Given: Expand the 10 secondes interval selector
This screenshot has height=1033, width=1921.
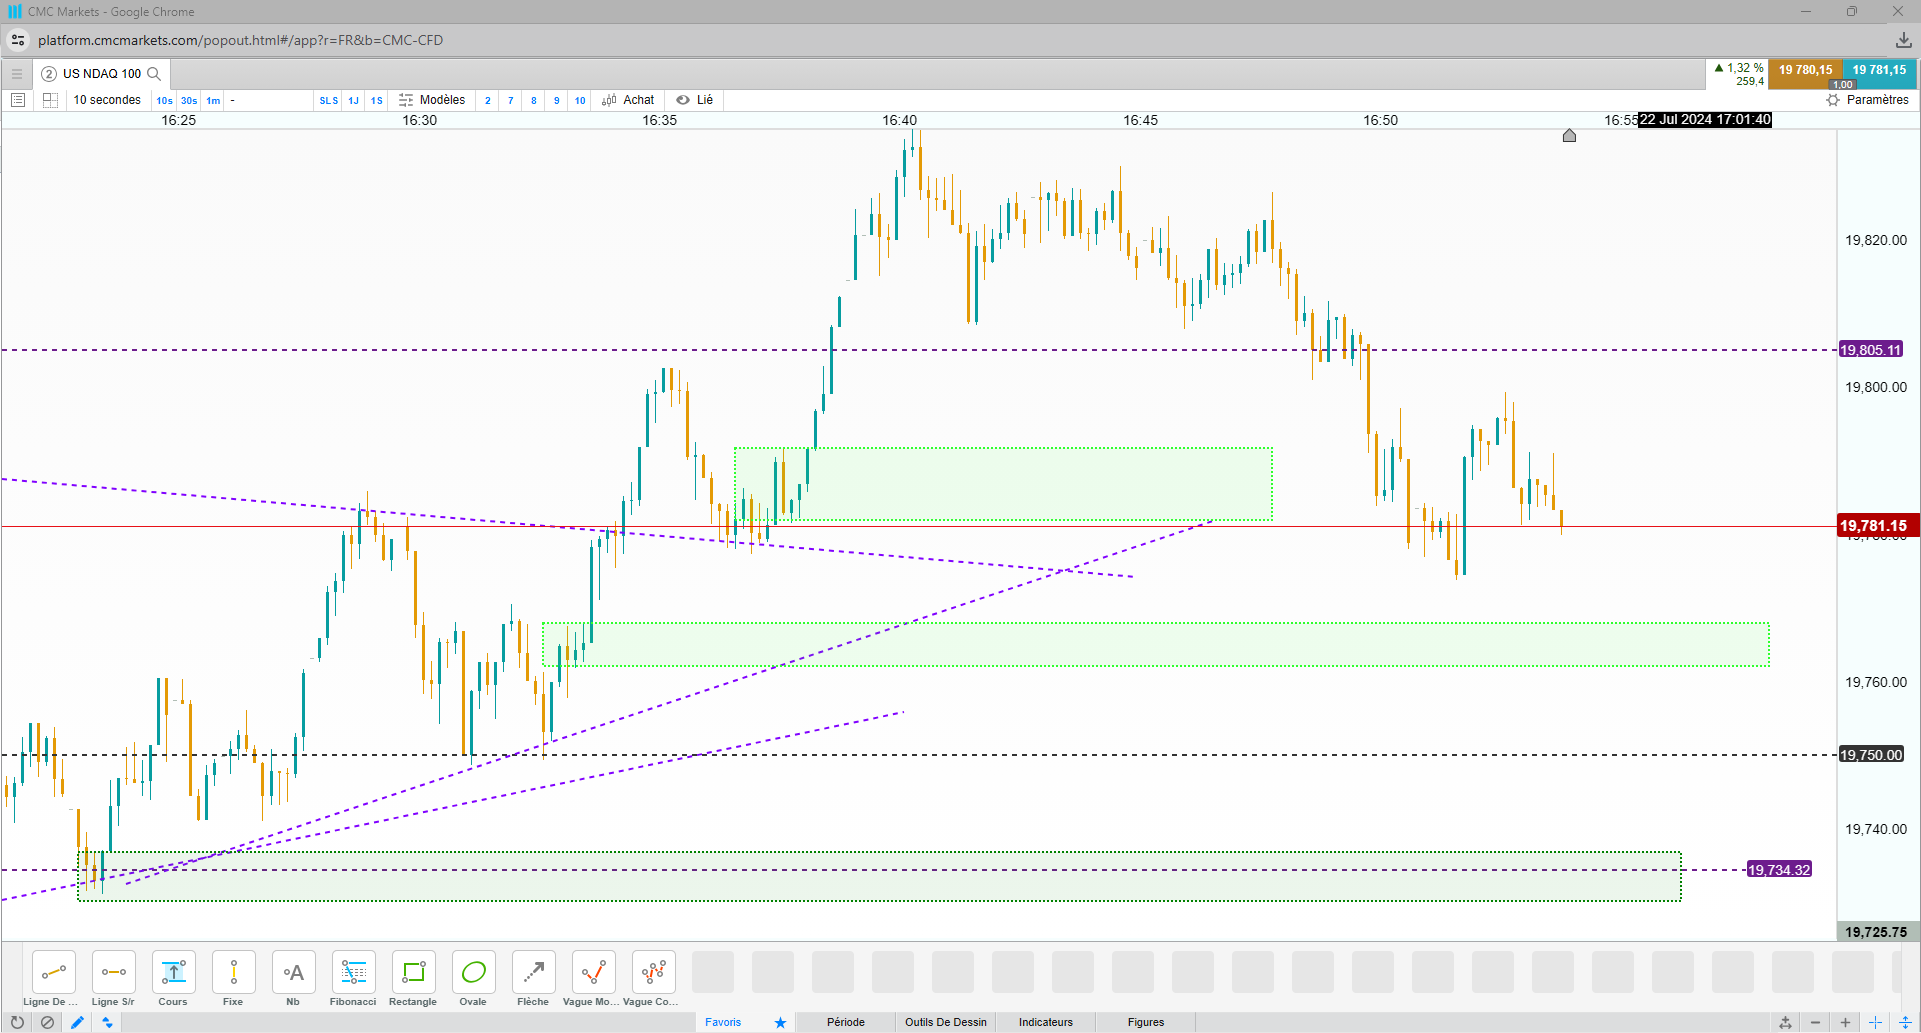Looking at the screenshot, I should click(107, 100).
